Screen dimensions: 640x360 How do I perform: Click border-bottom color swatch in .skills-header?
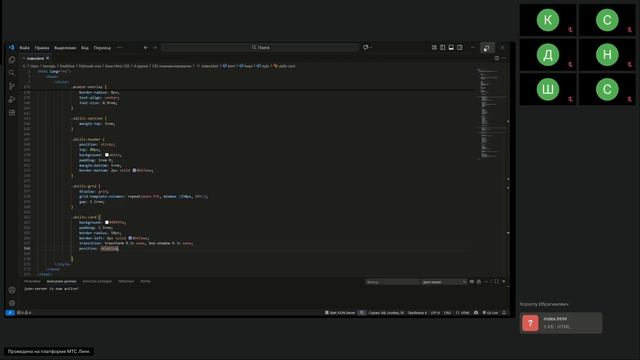coord(134,170)
